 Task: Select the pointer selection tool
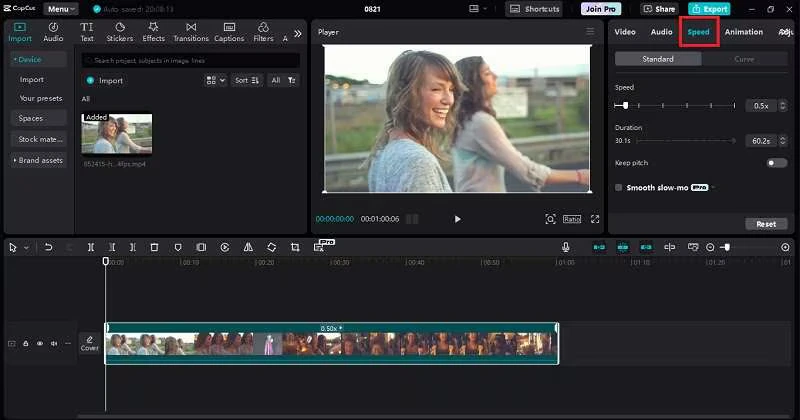coord(13,248)
